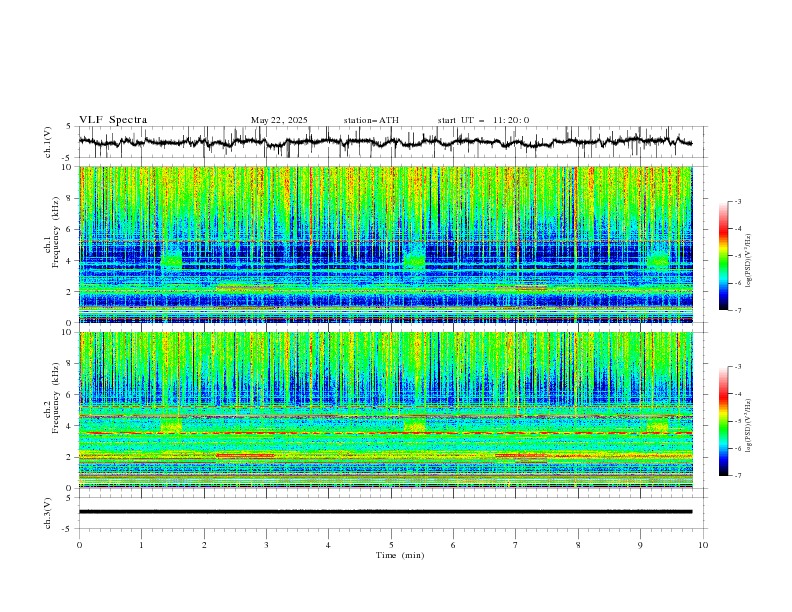The image size is (792, 612).
Task: Click the ch.1 spectrogram color bar
Action: click(723, 256)
